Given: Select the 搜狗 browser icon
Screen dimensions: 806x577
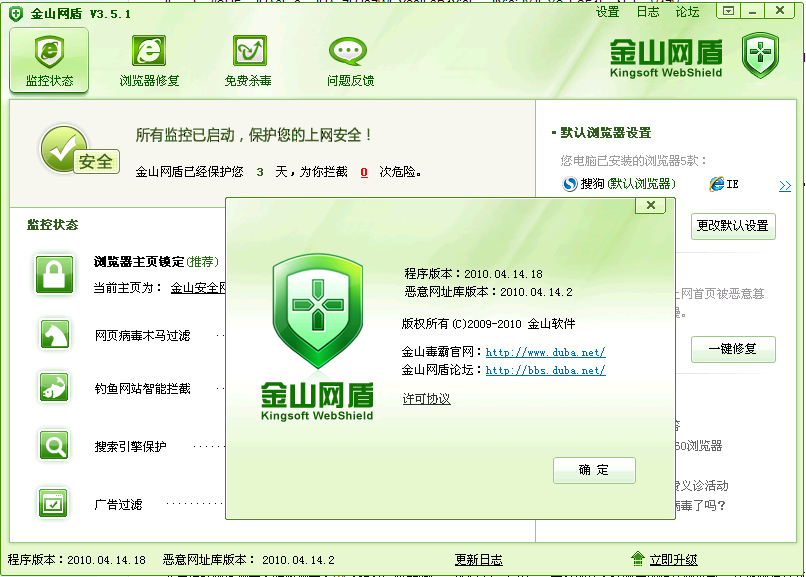Looking at the screenshot, I should (x=570, y=183).
